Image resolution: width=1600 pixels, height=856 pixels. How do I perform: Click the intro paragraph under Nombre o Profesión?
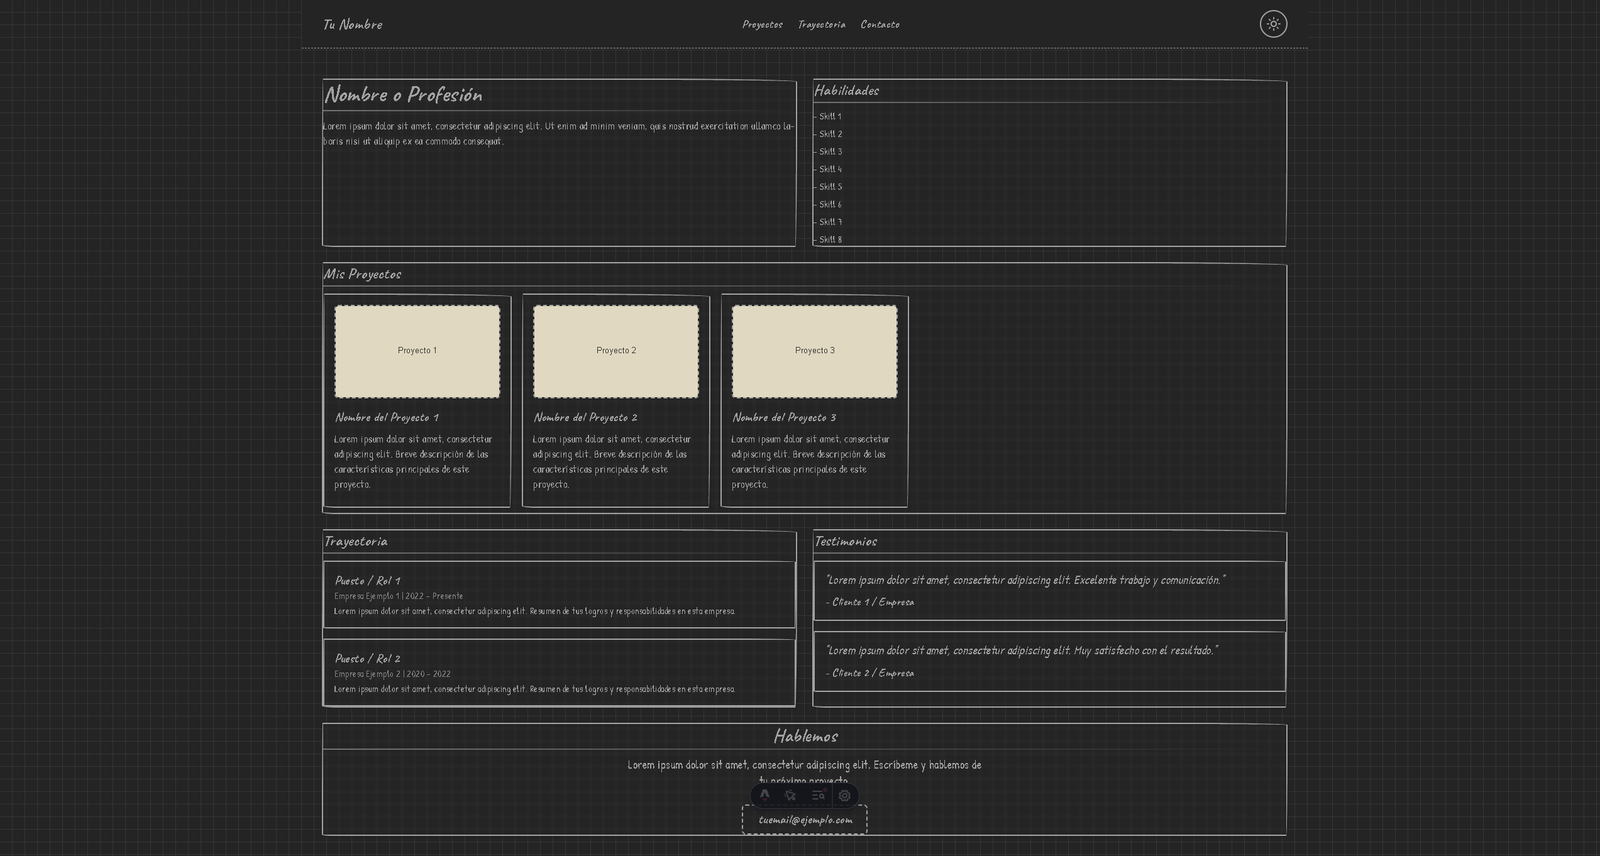tap(558, 134)
